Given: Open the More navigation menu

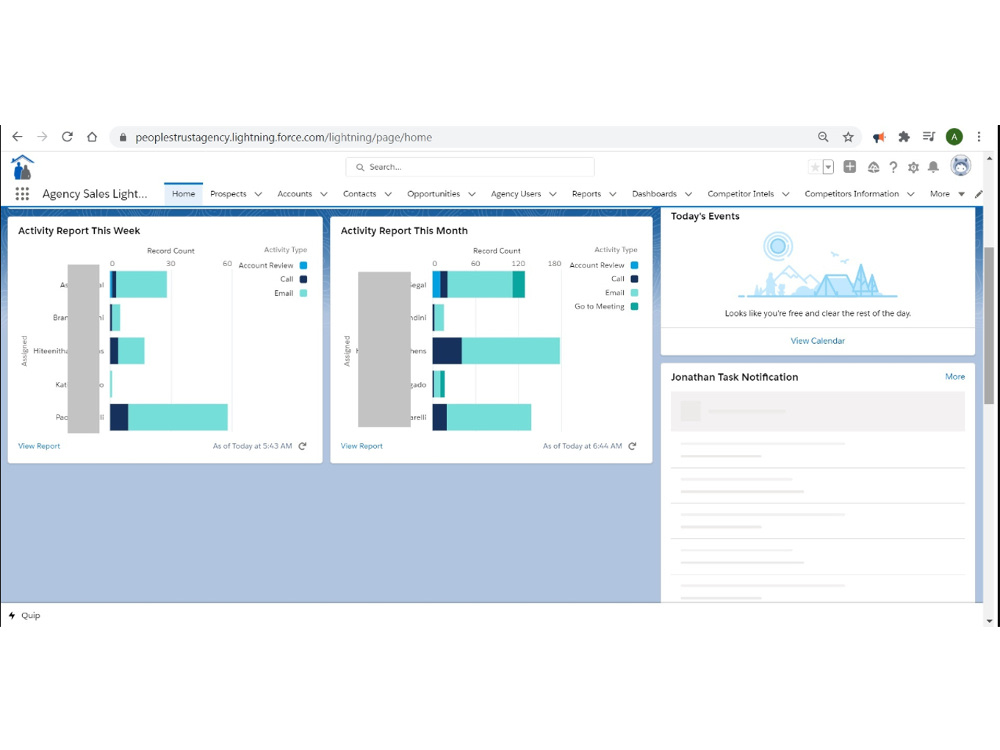Looking at the screenshot, I should pos(947,194).
